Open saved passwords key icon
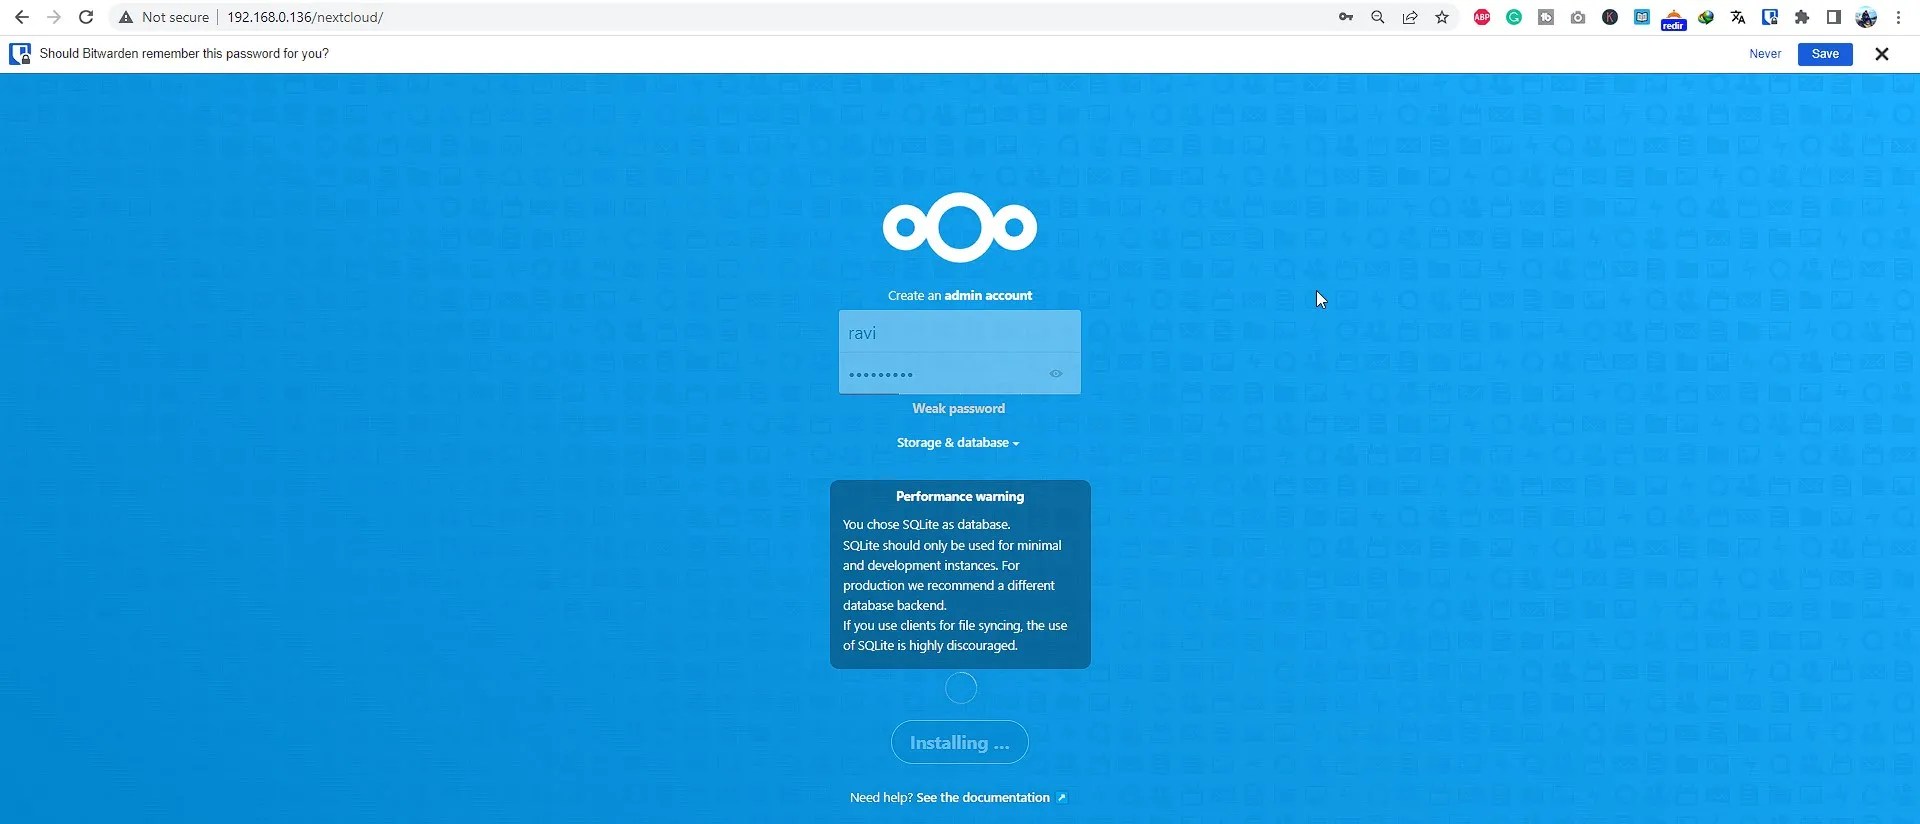Viewport: 1920px width, 824px height. (1346, 17)
